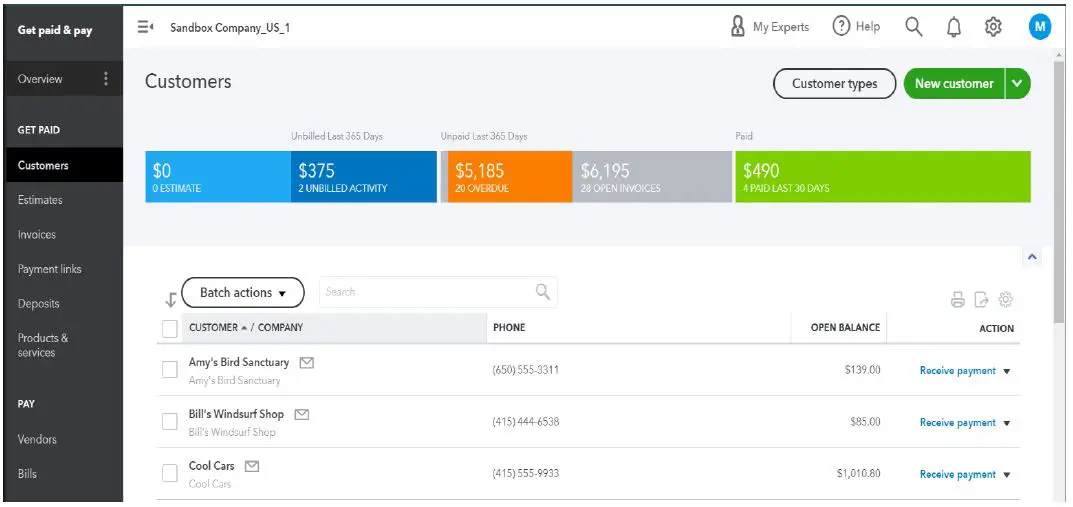Click the sort arrow beside Batch actions
1073x507 pixels.
(171, 299)
